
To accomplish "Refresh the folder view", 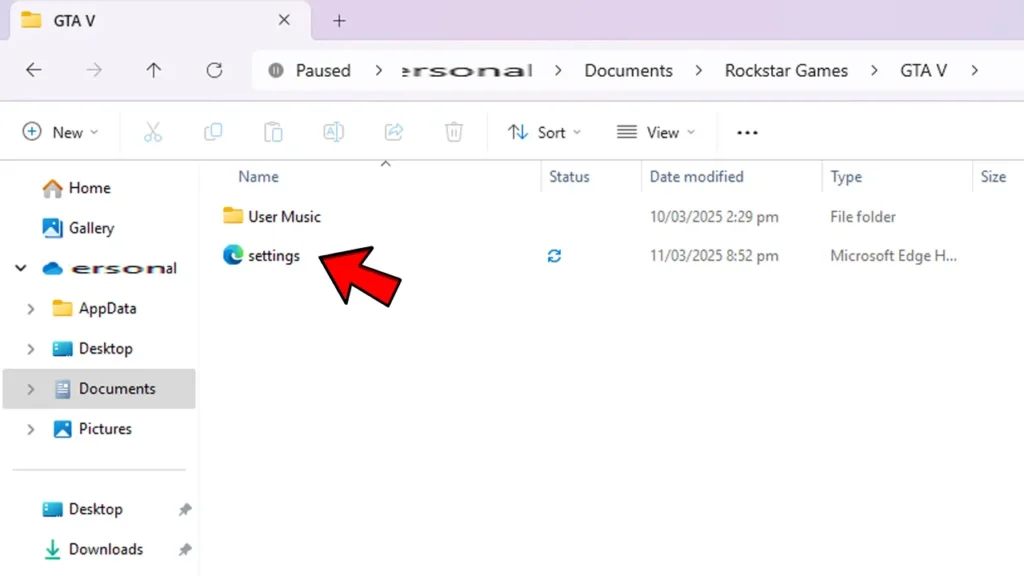I will click(214, 70).
